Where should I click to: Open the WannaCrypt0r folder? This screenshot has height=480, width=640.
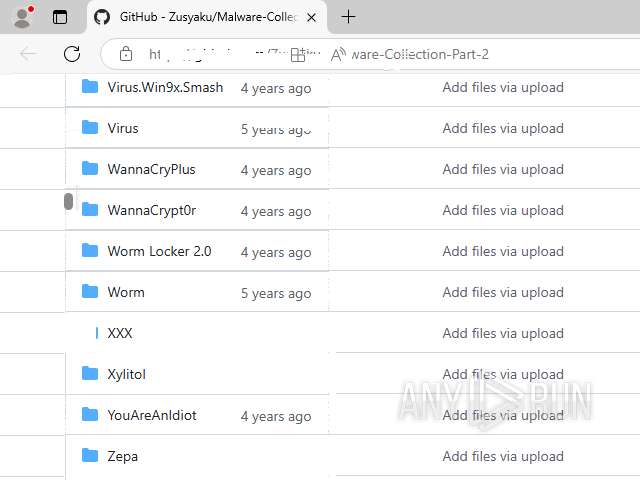pyautogui.click(x=152, y=210)
